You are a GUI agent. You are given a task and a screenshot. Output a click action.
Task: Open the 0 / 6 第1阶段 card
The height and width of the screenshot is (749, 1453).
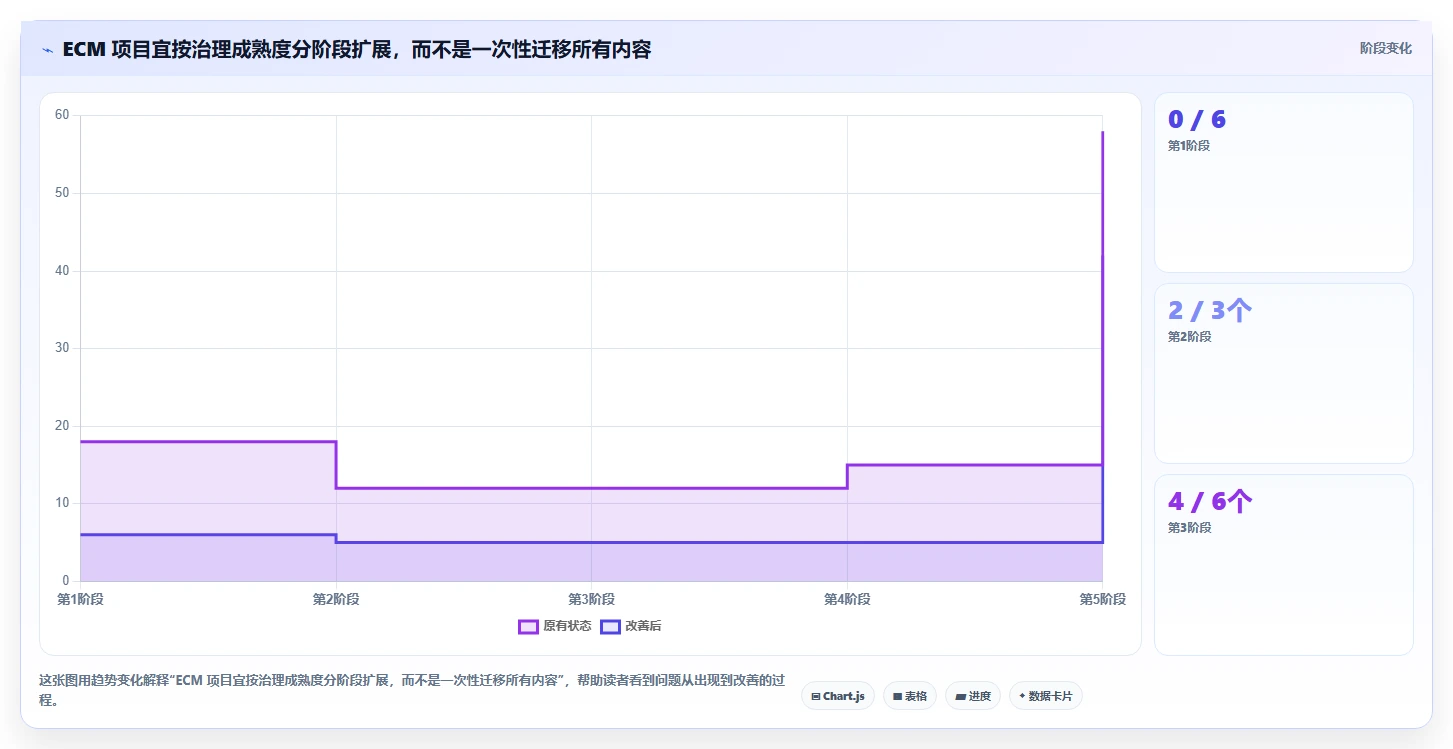tap(1284, 183)
